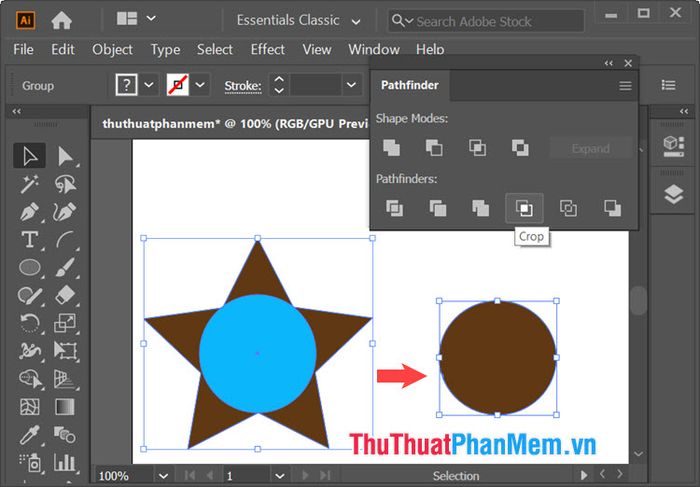The height and width of the screenshot is (487, 700).
Task: Apply the Trim pathfinder
Action: (438, 208)
